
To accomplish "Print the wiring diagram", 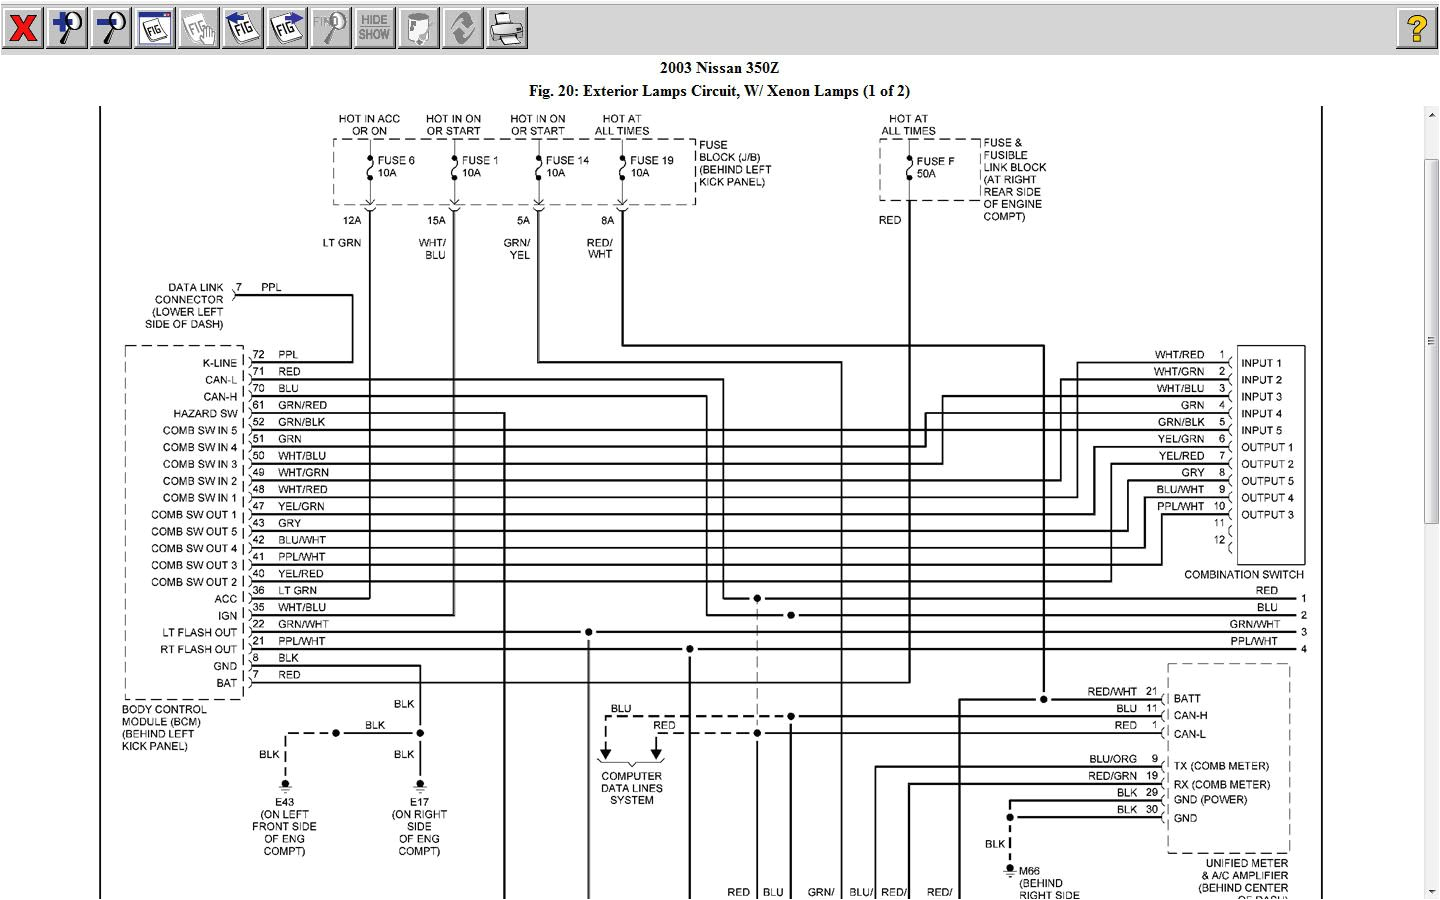I will (506, 28).
